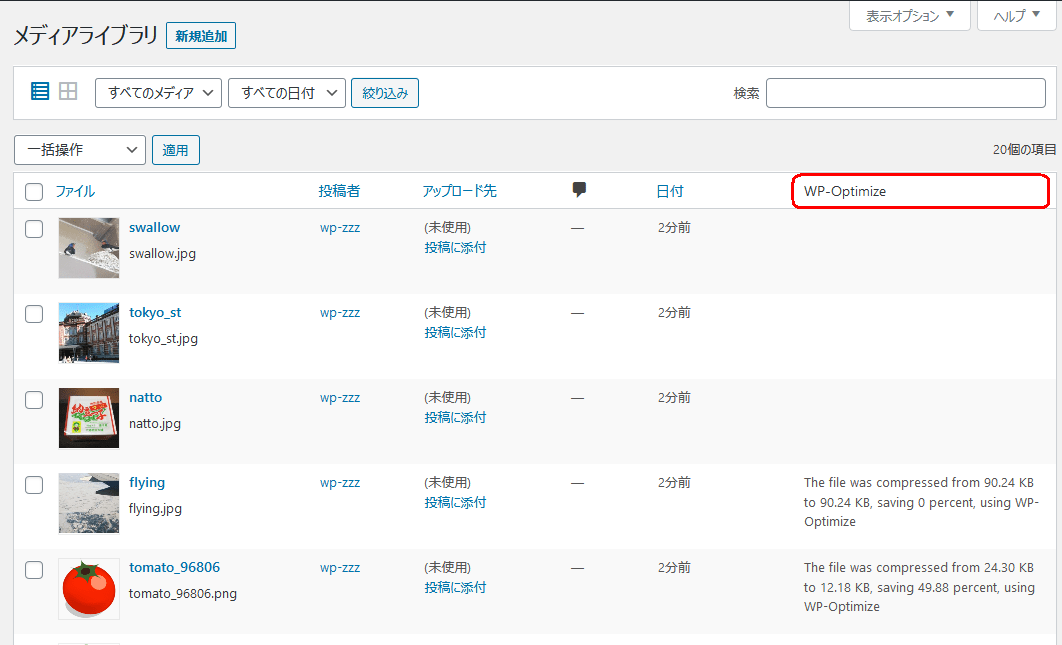Image resolution: width=1062 pixels, height=645 pixels.
Task: Open the tomato_96806 image thumbnail
Action: [89, 589]
